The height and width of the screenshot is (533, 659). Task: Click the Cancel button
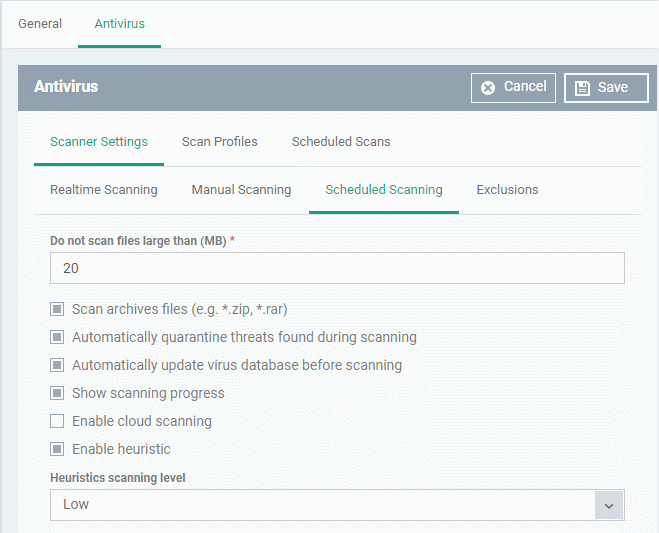(x=513, y=88)
